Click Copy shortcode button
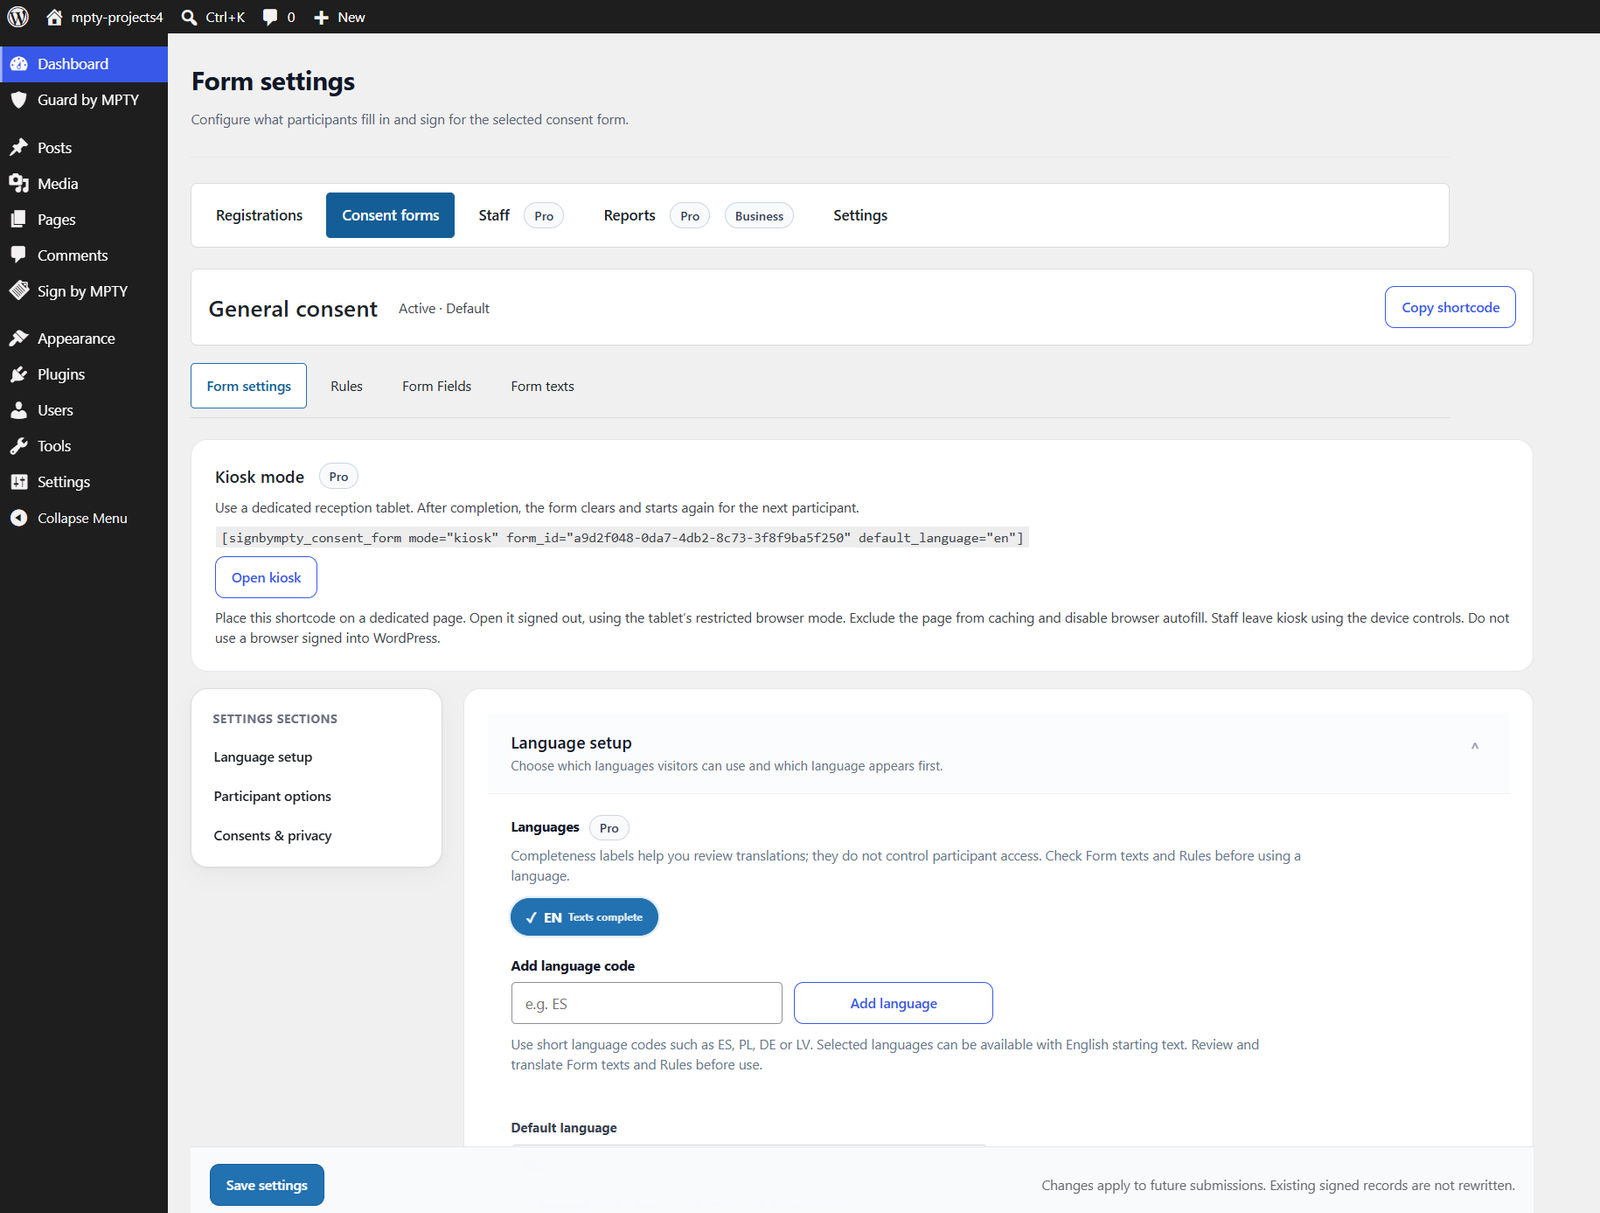The height and width of the screenshot is (1213, 1600). pos(1450,307)
